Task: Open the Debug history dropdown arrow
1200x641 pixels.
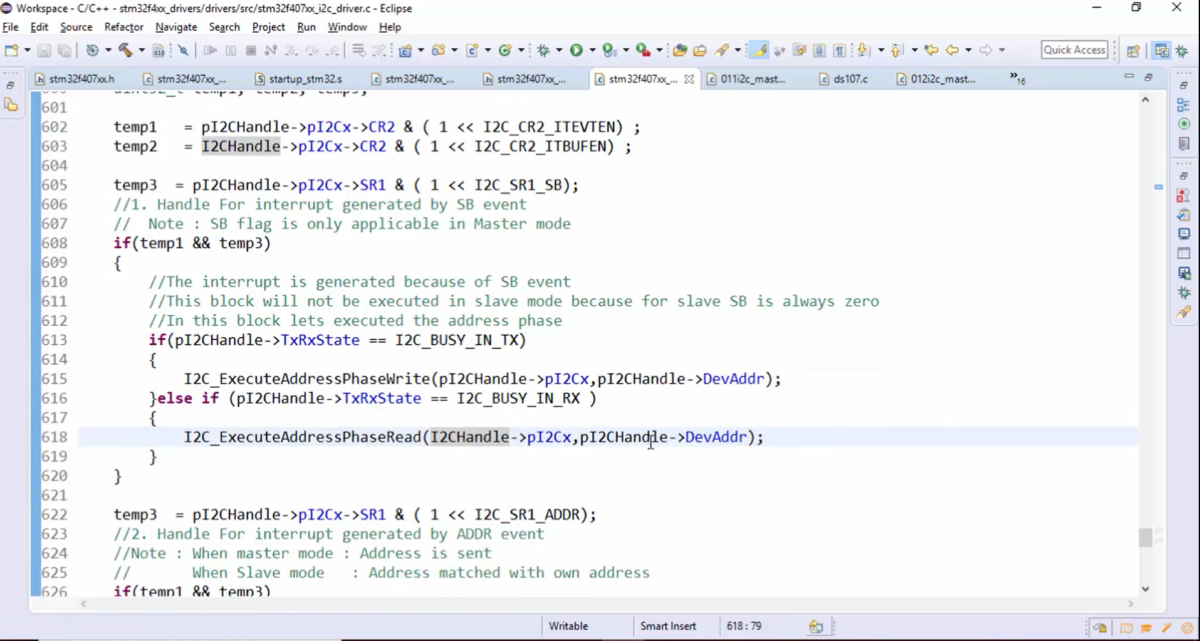Action: pyautogui.click(x=560, y=50)
